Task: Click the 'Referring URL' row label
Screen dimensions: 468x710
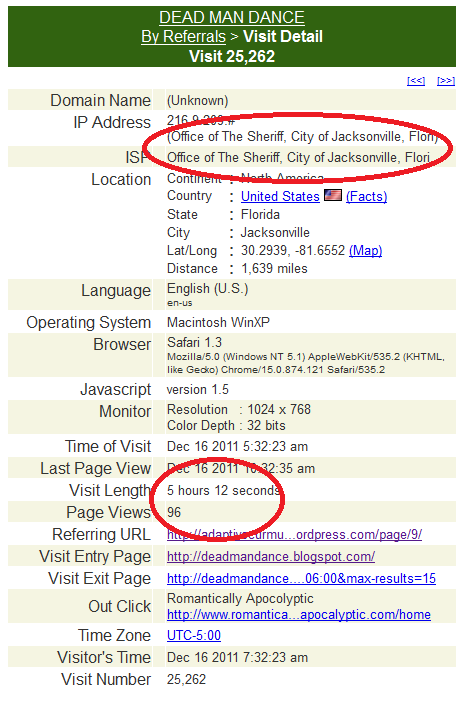Action: 101,535
